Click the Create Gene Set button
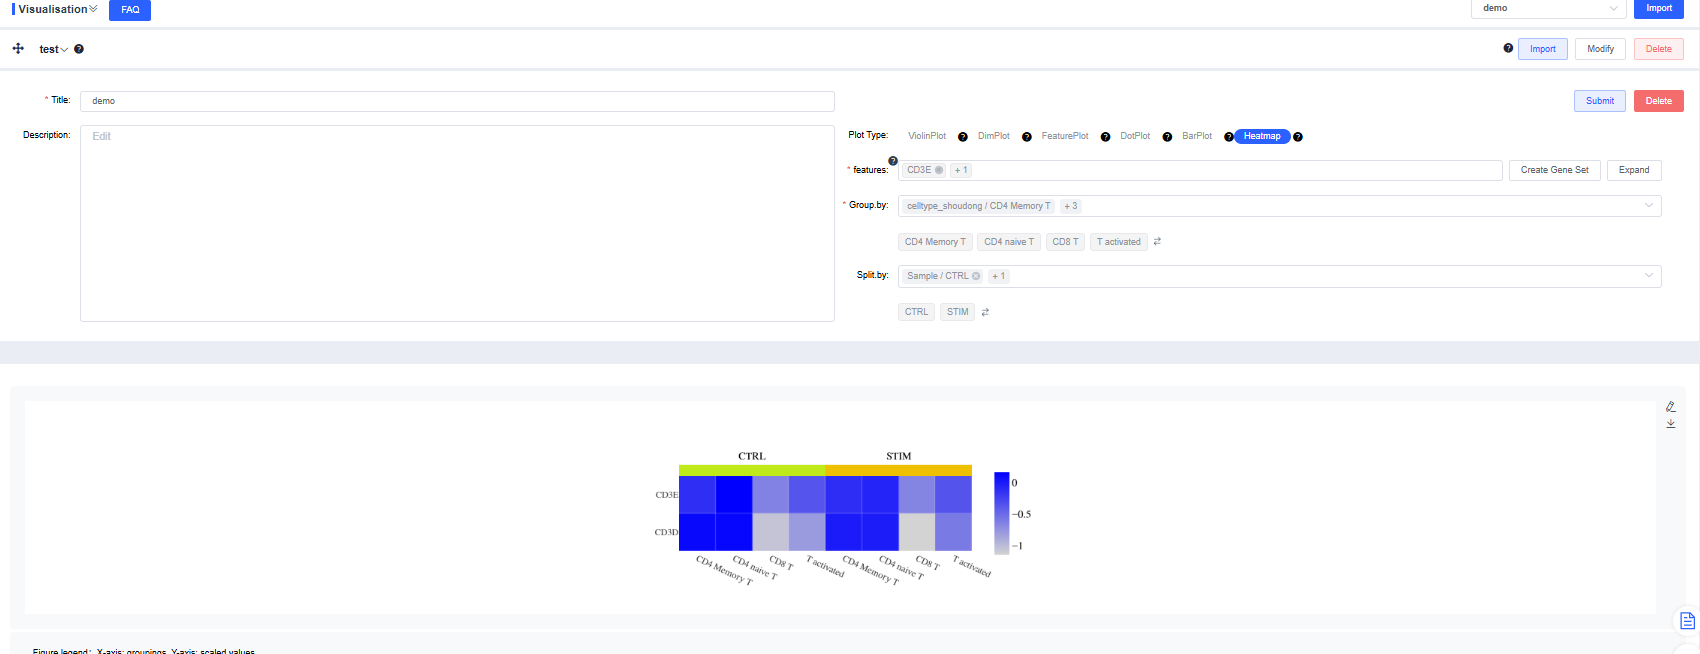The image size is (1700, 654). 1554,170
